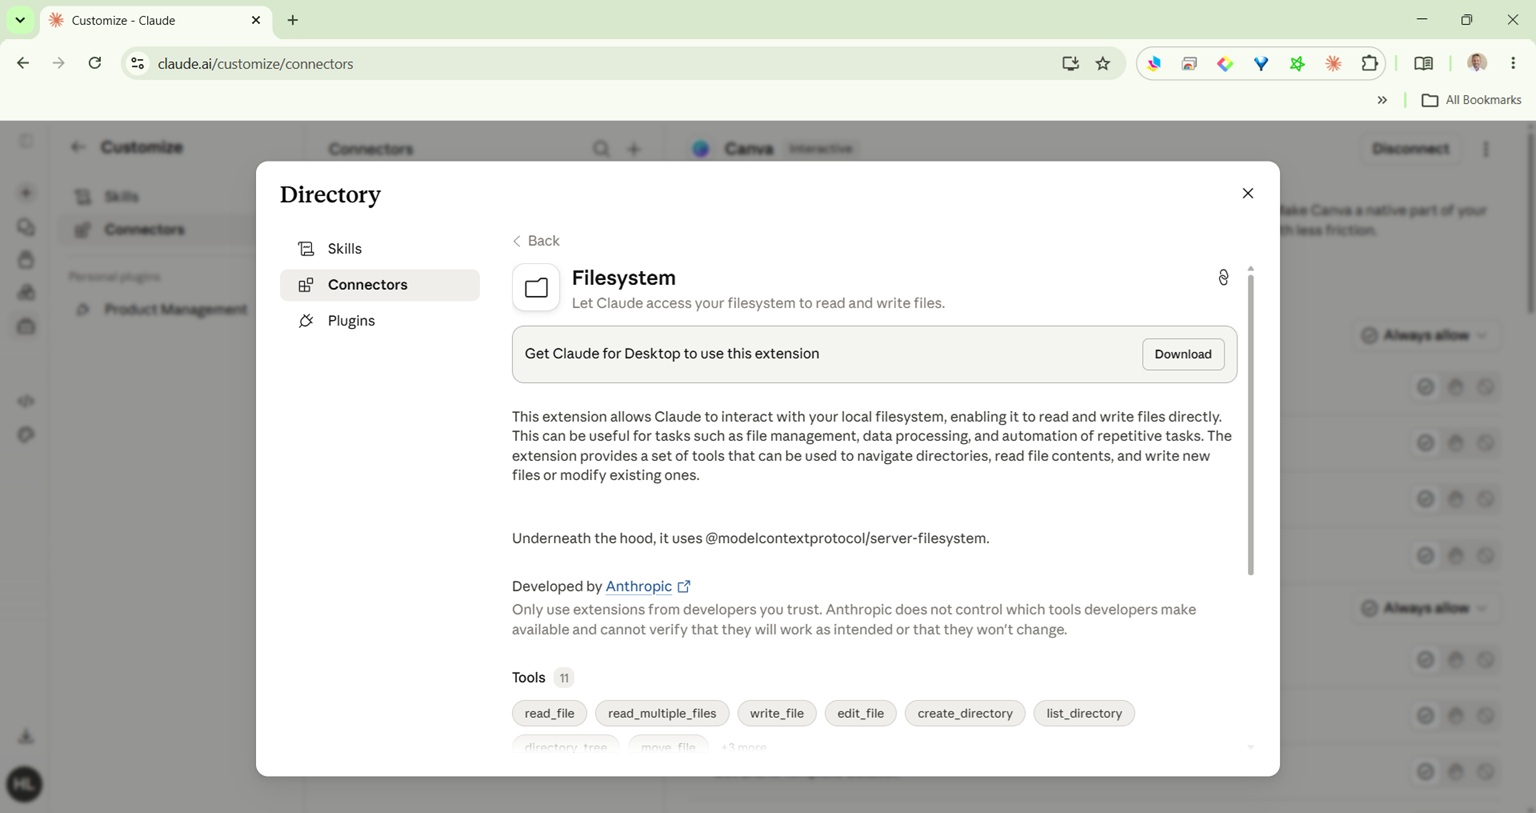Image resolution: width=1536 pixels, height=813 pixels.
Task: Click the Skills icon in Directory sidebar
Action: [306, 249]
